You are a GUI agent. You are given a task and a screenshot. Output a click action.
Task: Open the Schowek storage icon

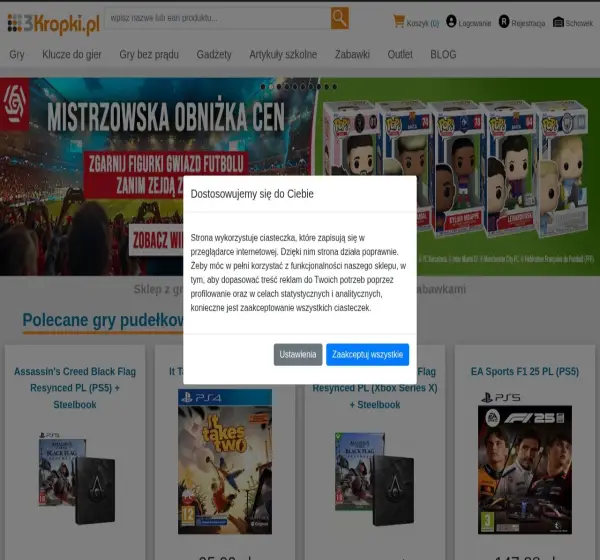[x=558, y=22]
